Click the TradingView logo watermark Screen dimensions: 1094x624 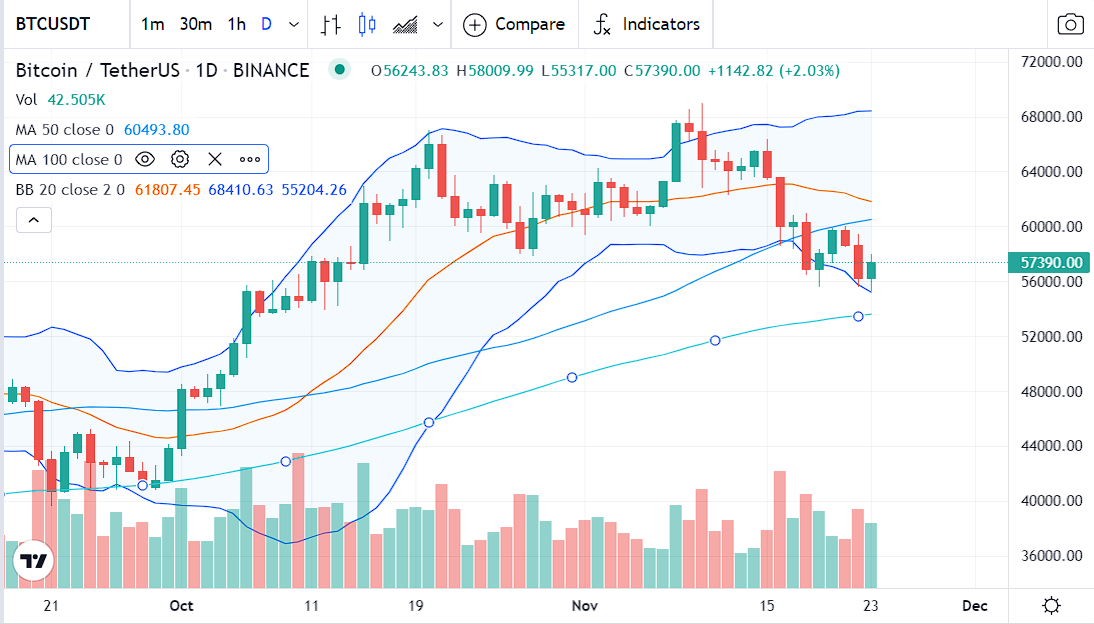tap(33, 560)
